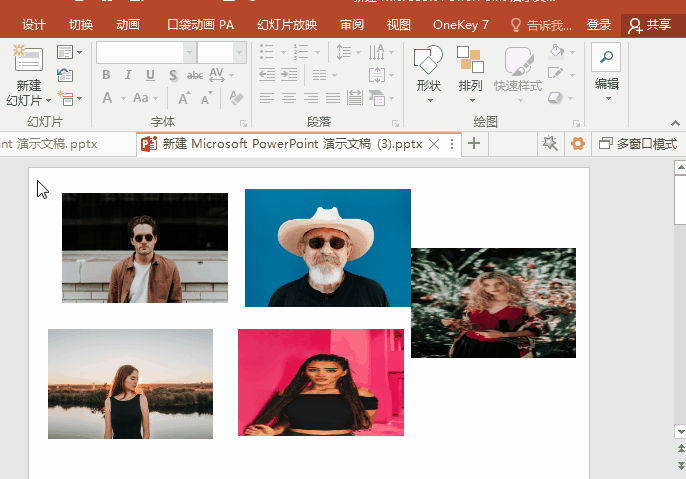Open the 设计 (Design) ribbon tab

[x=34, y=24]
